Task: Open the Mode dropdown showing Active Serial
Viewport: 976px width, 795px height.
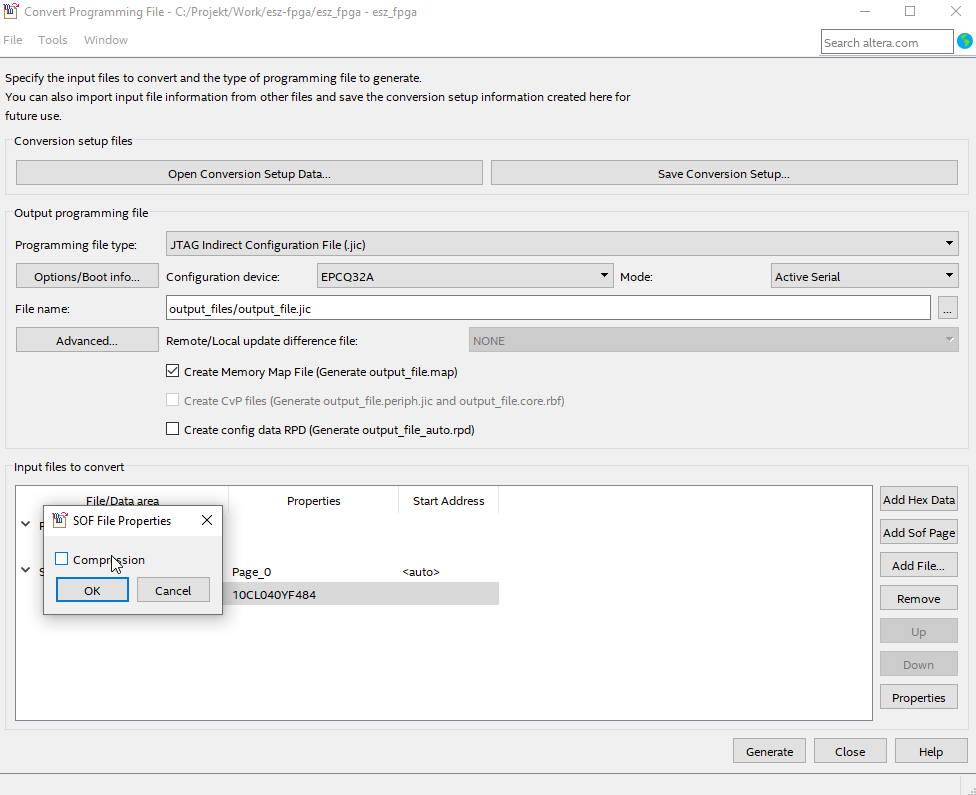Action: point(865,276)
